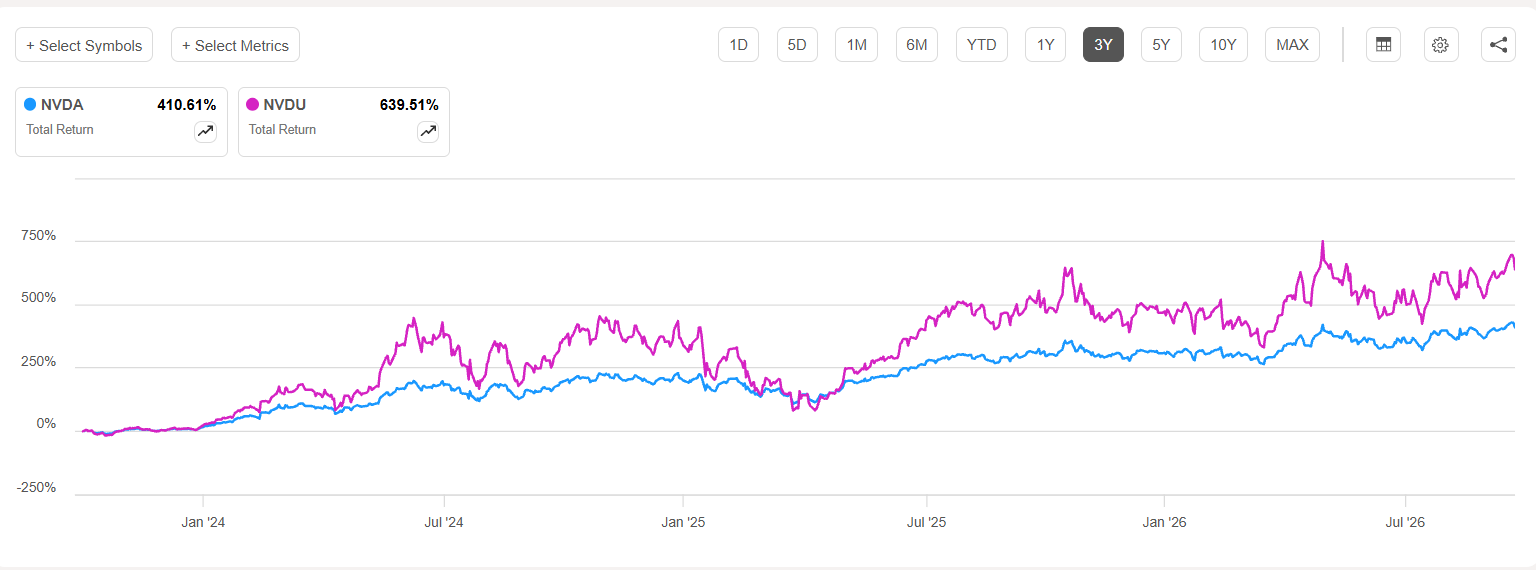Image resolution: width=1536 pixels, height=570 pixels.
Task: Open the Select Metrics picker
Action: [235, 45]
